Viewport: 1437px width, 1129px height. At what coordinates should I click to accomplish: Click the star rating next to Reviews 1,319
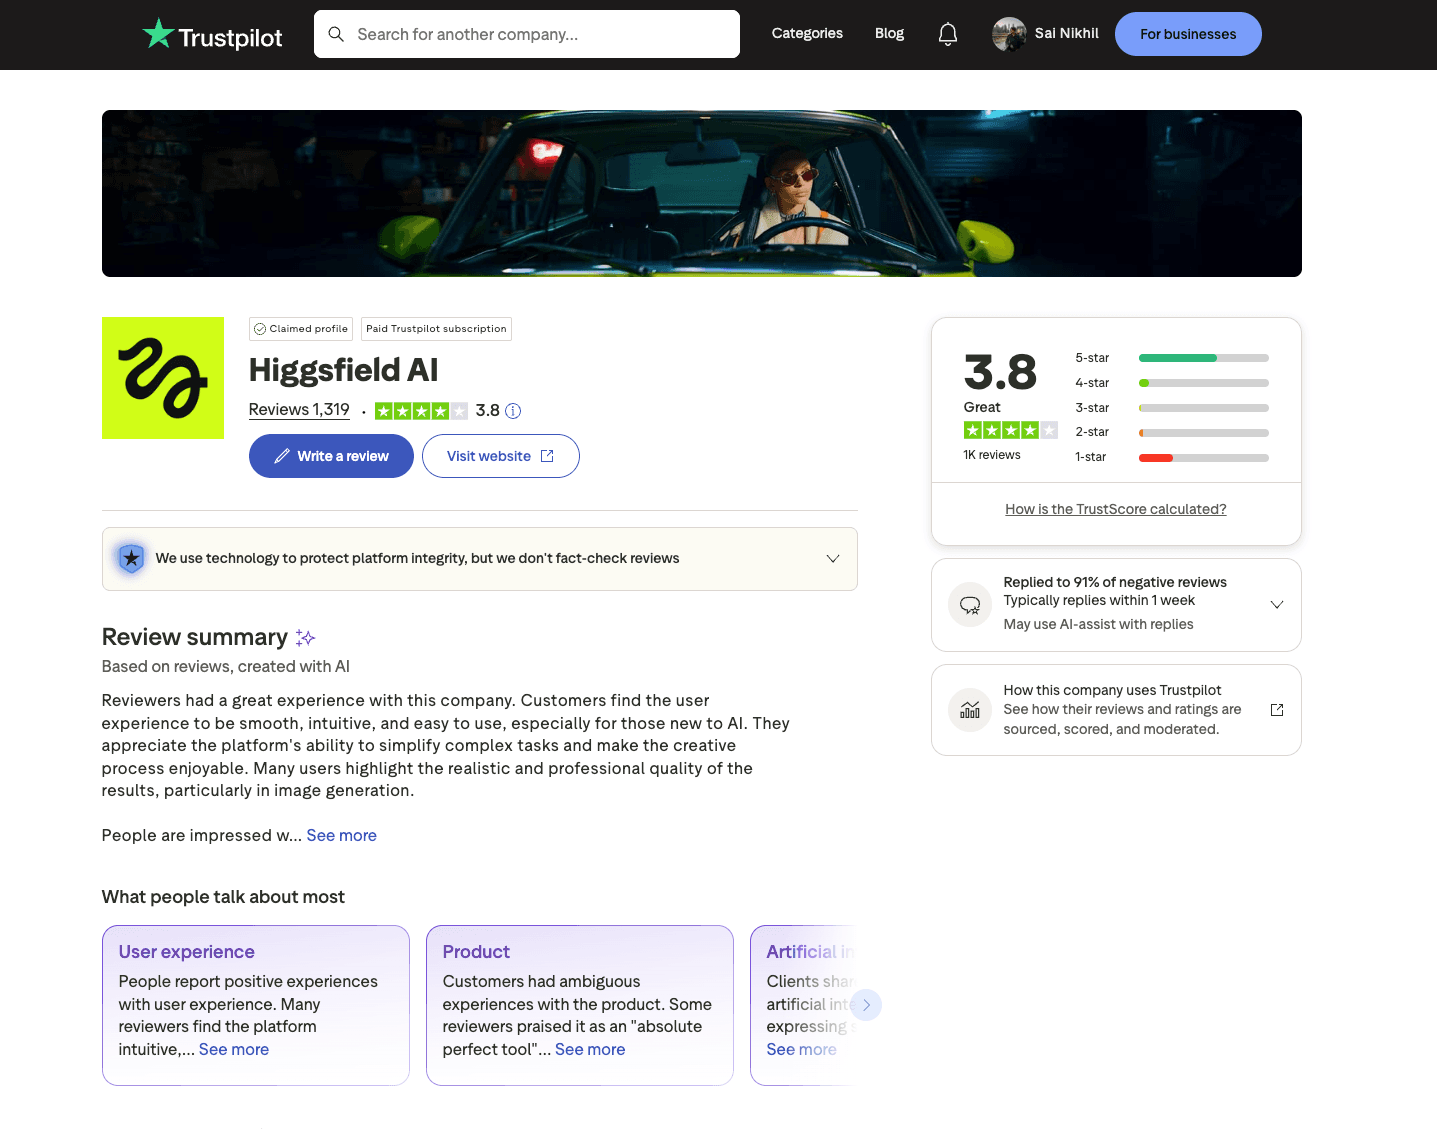tap(421, 411)
